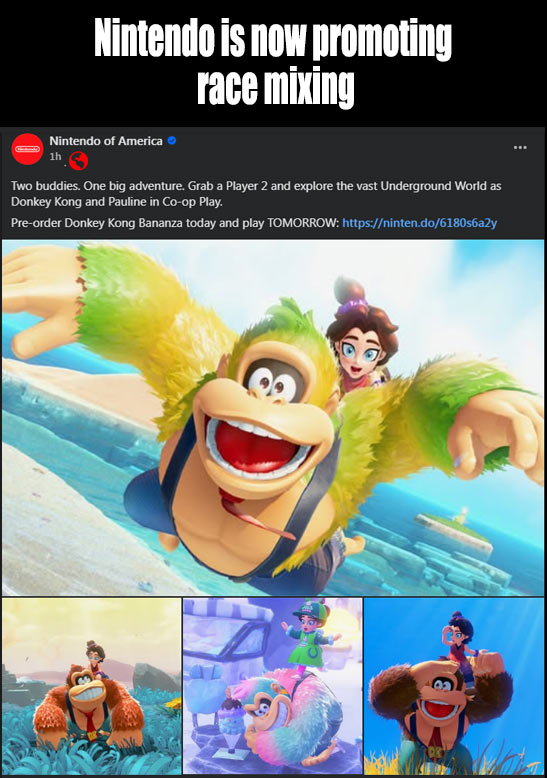Open the ninten.do/6180s6a2y link
Image resolution: width=547 pixels, height=778 pixels.
point(419,223)
